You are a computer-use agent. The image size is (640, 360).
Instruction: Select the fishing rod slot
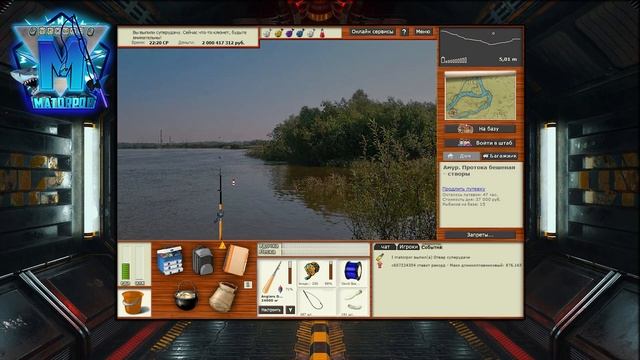[273, 278]
